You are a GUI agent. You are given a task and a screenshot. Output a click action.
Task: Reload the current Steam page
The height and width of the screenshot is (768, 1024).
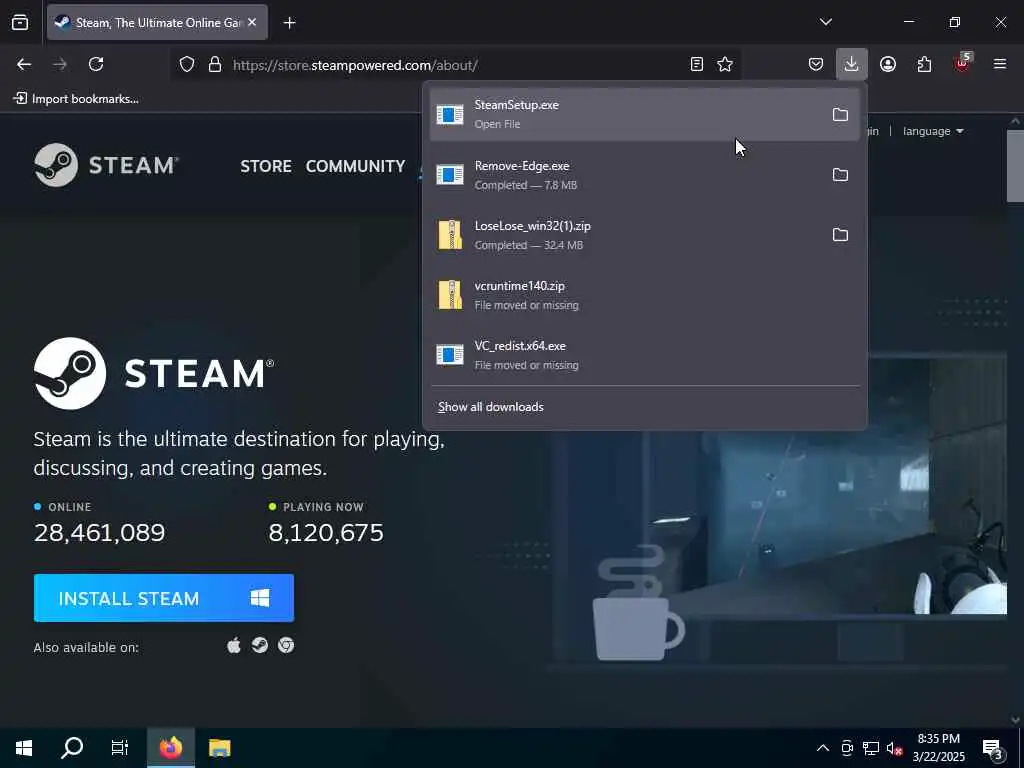point(96,64)
